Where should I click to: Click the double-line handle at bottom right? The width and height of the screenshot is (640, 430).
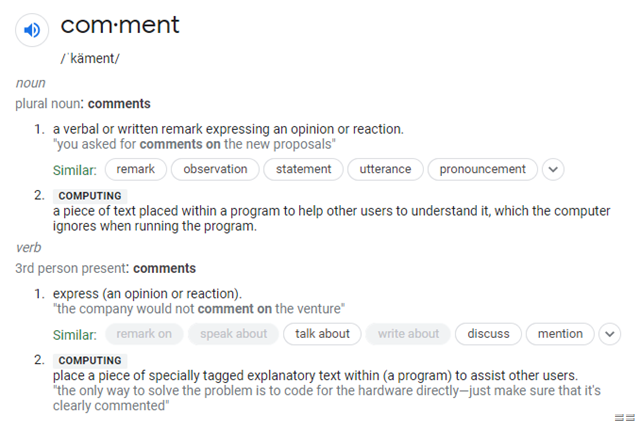point(624,417)
